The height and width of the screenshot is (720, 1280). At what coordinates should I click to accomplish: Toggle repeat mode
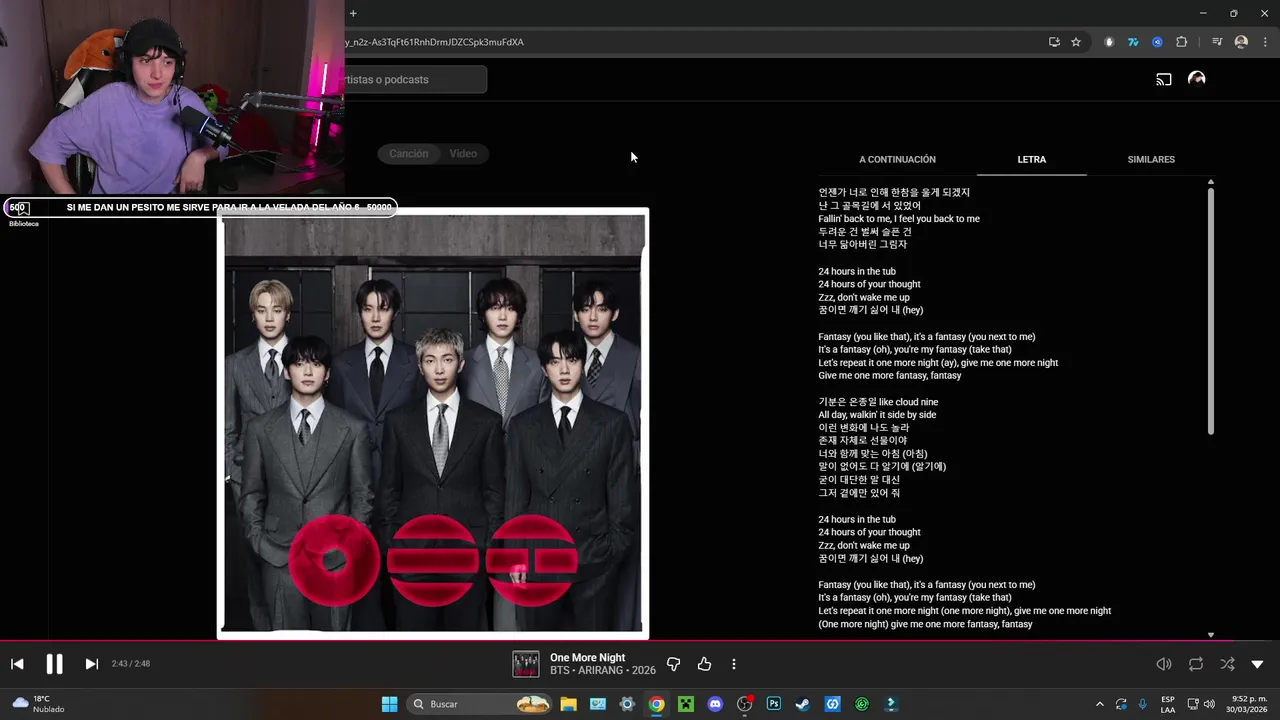pos(1196,664)
